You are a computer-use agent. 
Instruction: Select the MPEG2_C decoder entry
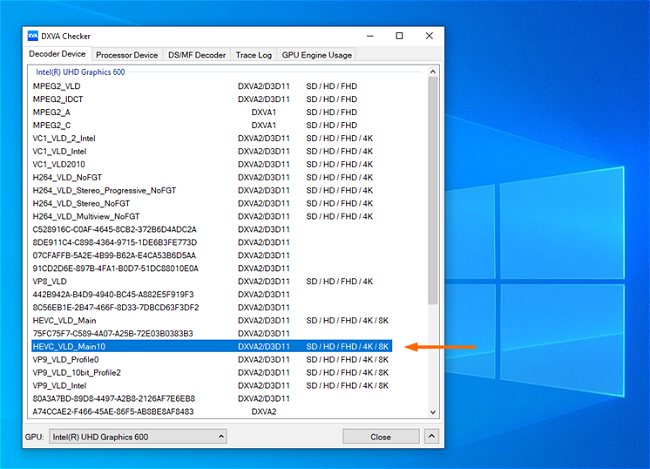click(x=211, y=125)
